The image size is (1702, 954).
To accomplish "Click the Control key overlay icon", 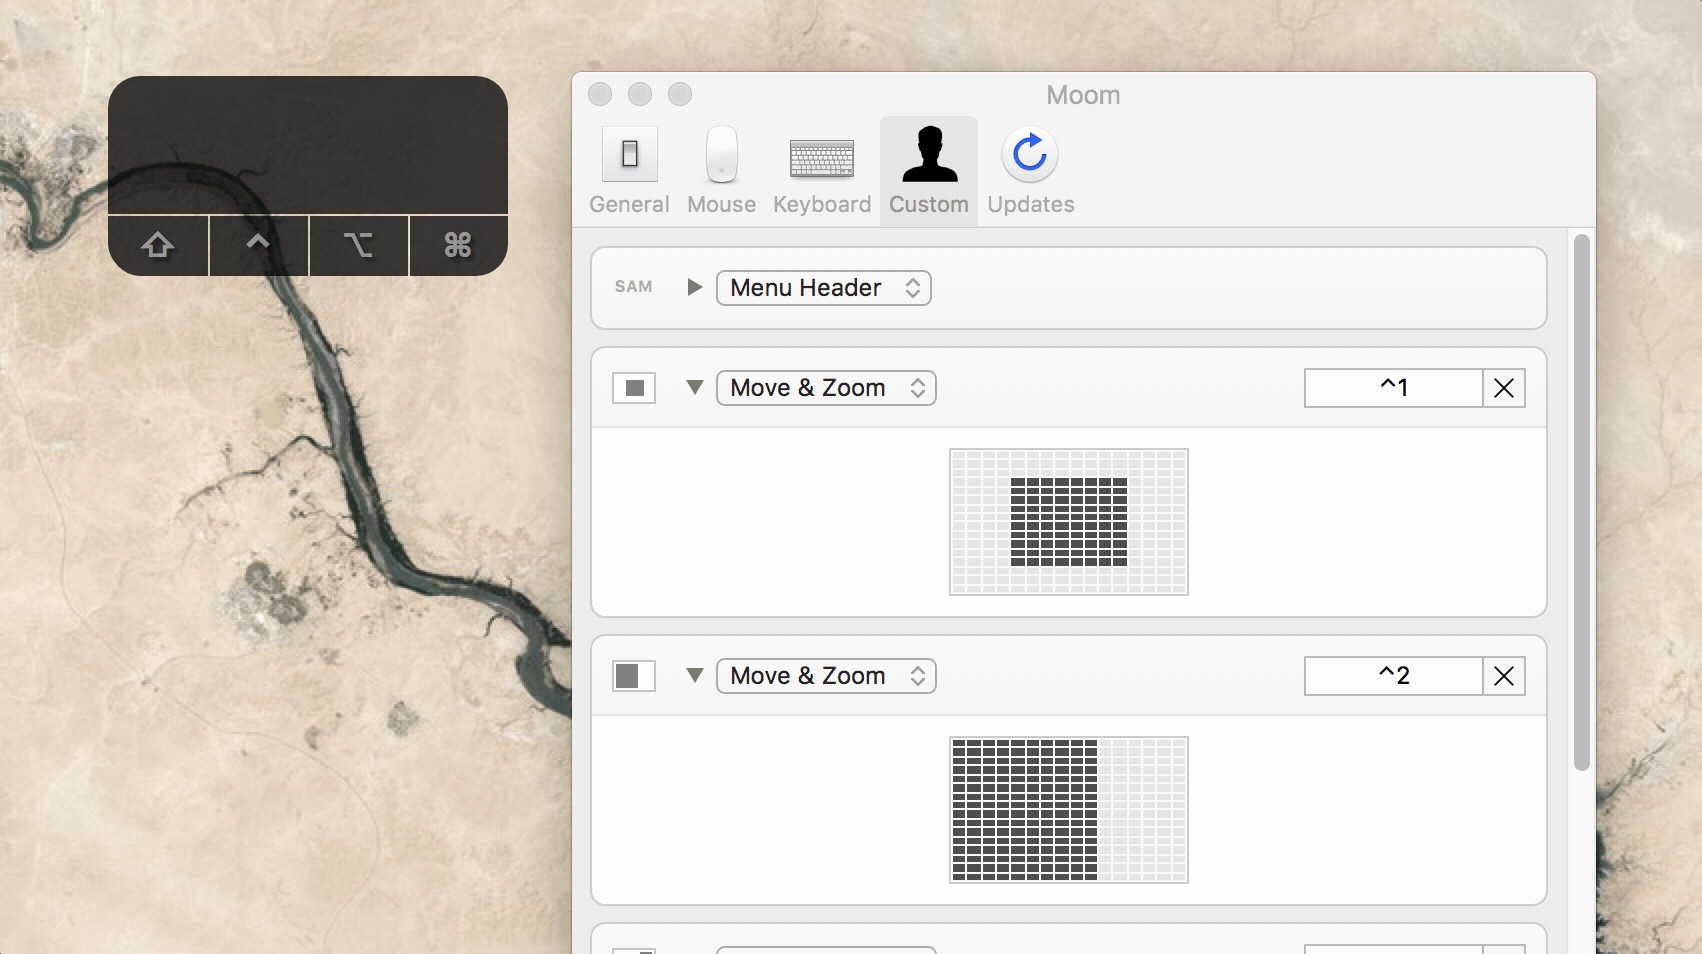I will [258, 245].
